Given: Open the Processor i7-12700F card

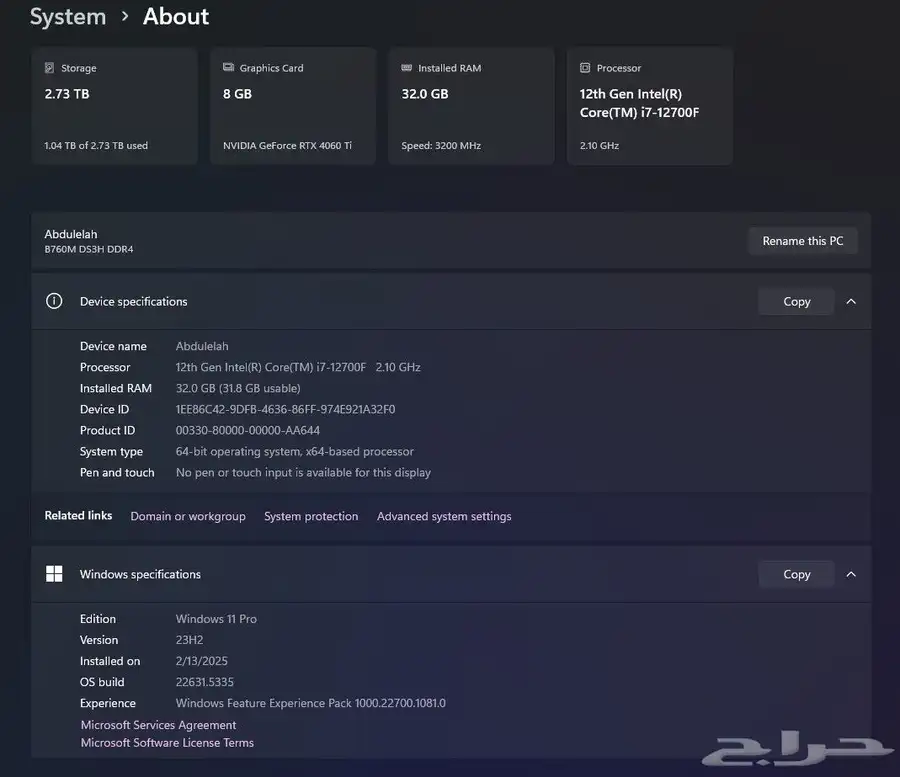Looking at the screenshot, I should click(650, 106).
